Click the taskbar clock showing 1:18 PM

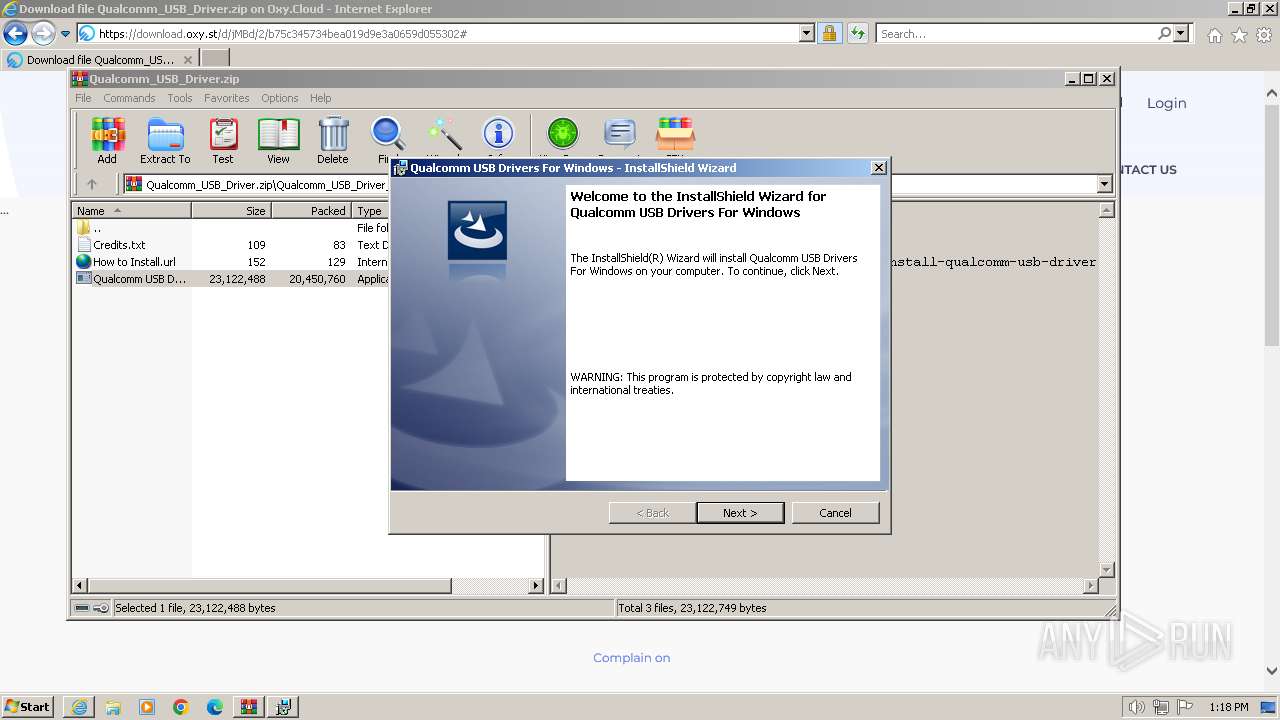pos(1228,707)
